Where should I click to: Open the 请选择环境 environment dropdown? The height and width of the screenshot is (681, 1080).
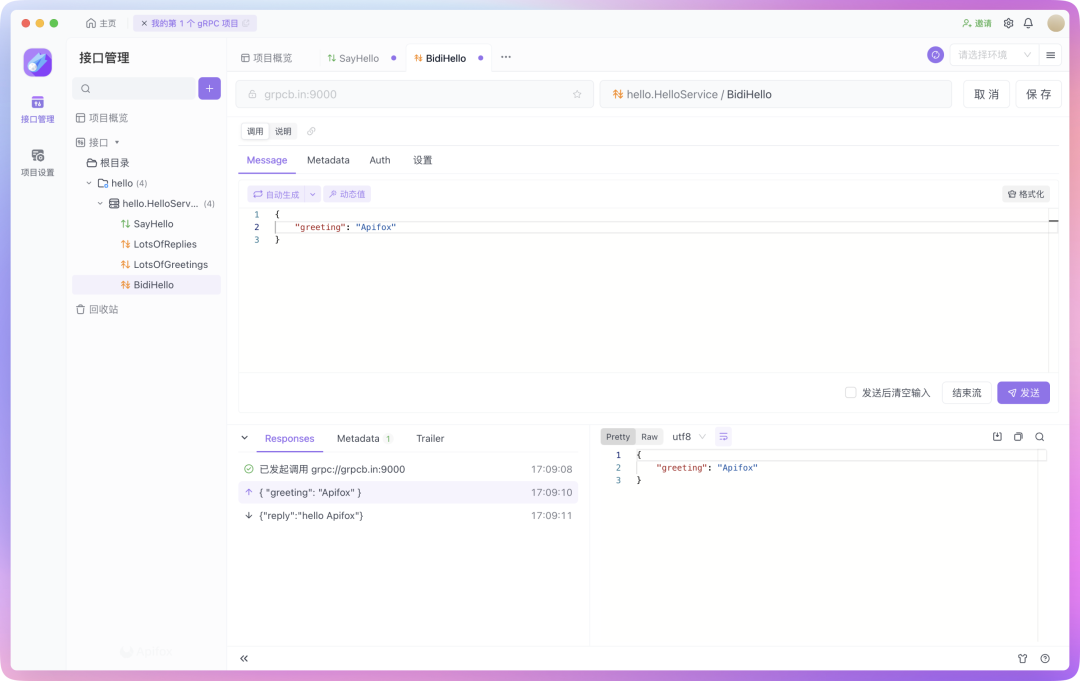coord(995,55)
